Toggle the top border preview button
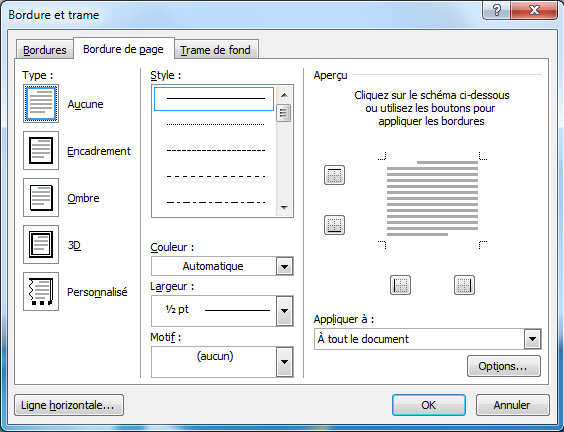This screenshot has height=432, width=564. (335, 175)
